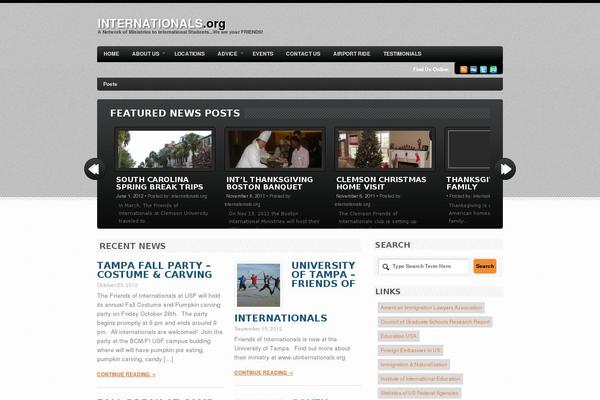Open Institute of International Education link
600x400 pixels.
(x=420, y=379)
